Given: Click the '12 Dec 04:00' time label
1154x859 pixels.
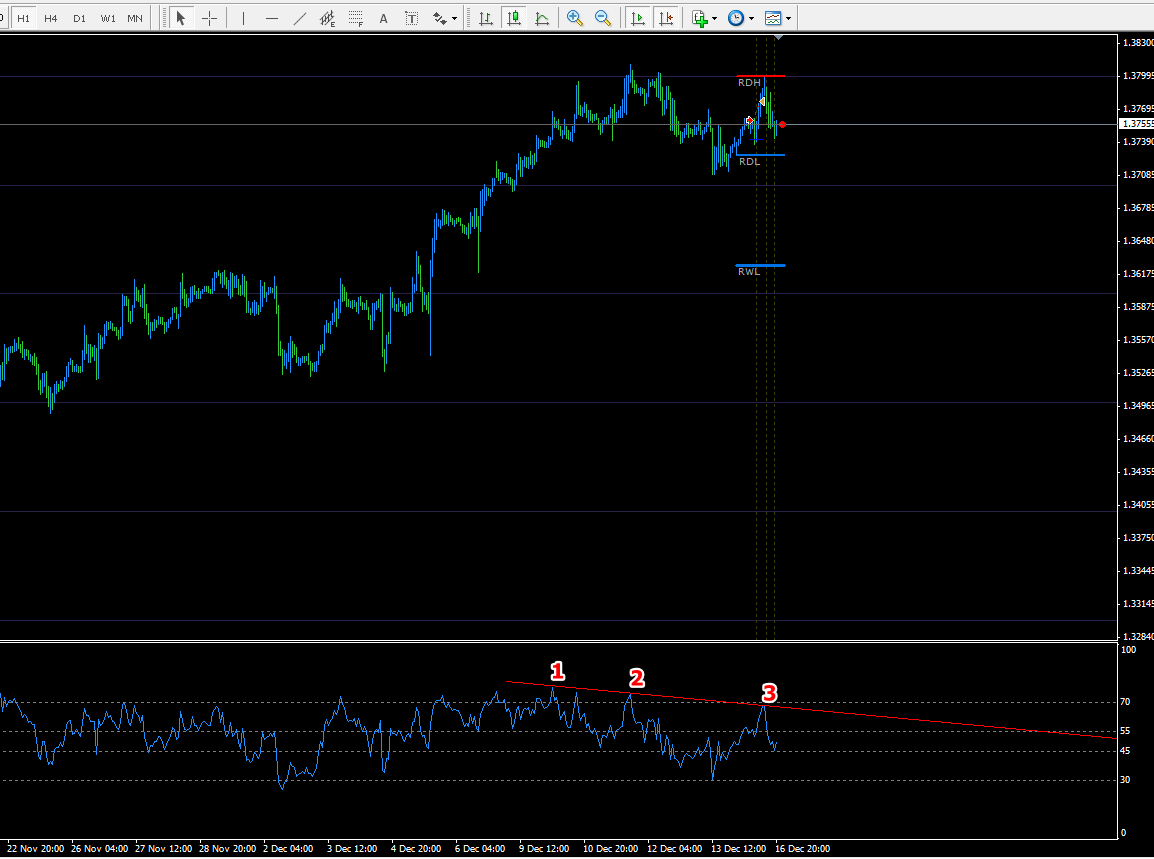Looking at the screenshot, I should (675, 849).
